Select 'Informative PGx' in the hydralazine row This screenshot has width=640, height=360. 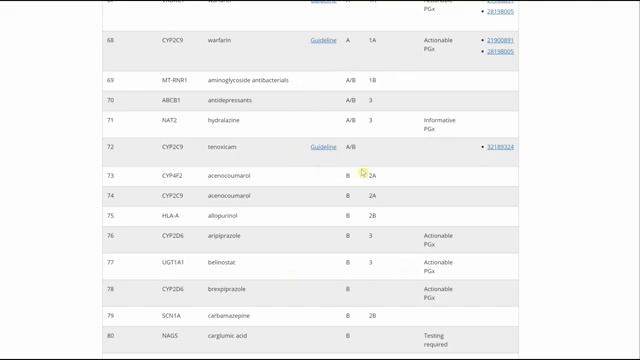click(x=439, y=124)
